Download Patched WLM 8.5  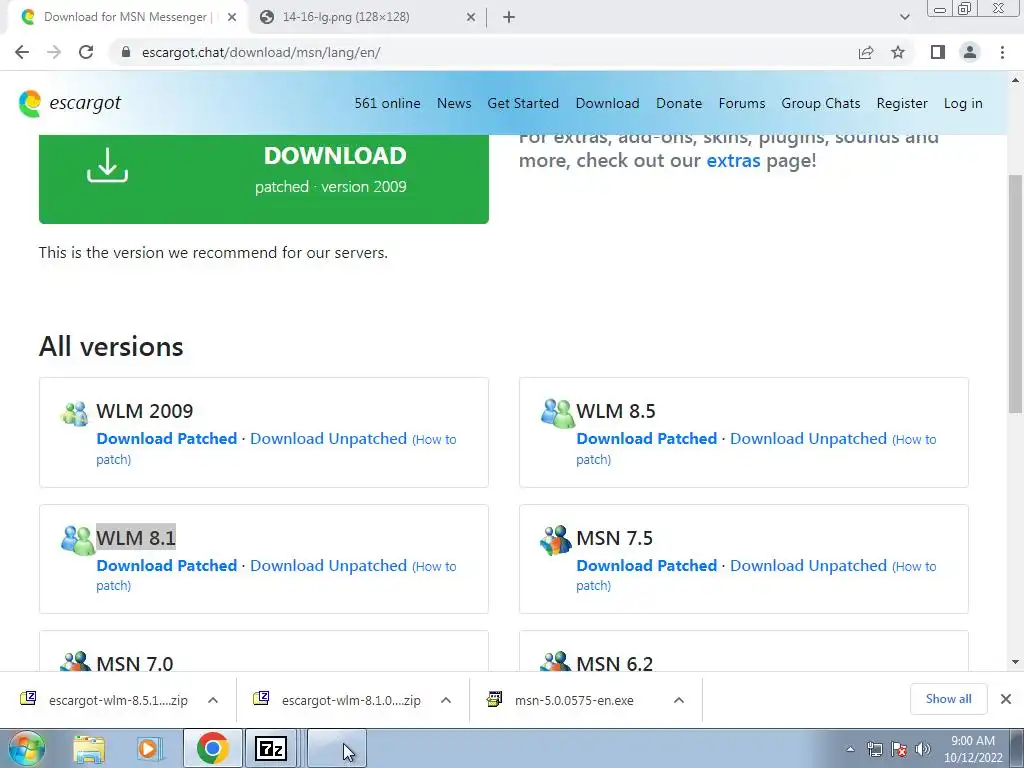tap(647, 438)
